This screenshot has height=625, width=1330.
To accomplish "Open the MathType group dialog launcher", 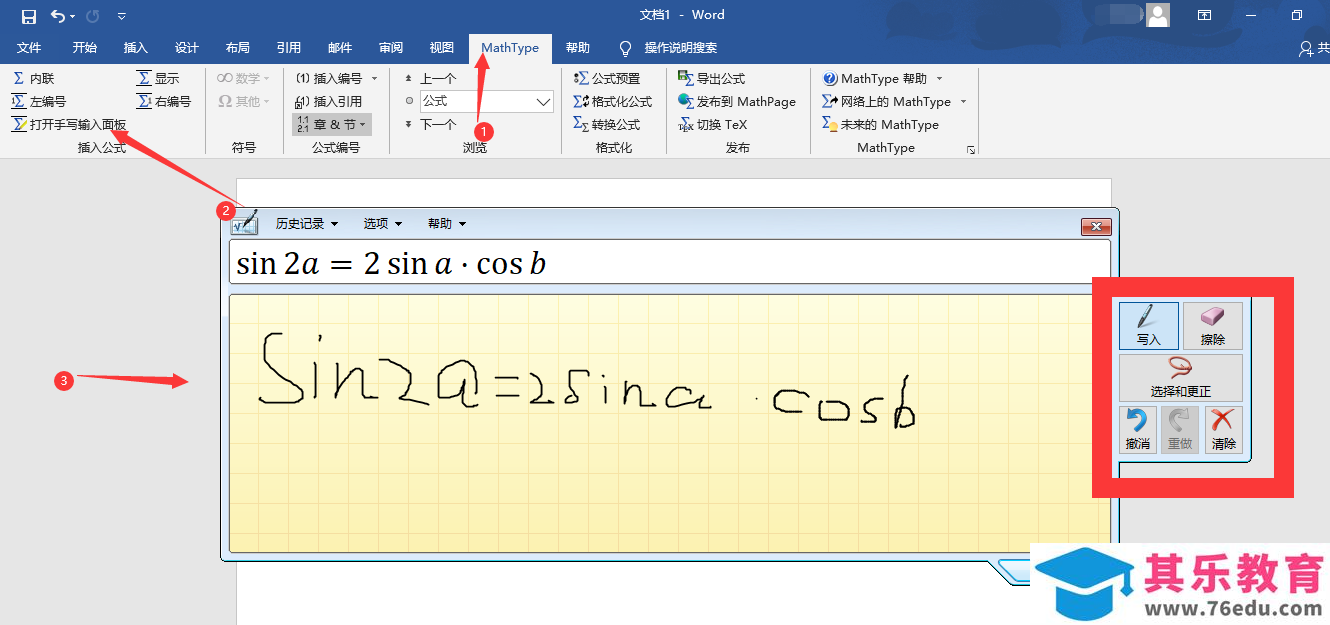I will 970,149.
